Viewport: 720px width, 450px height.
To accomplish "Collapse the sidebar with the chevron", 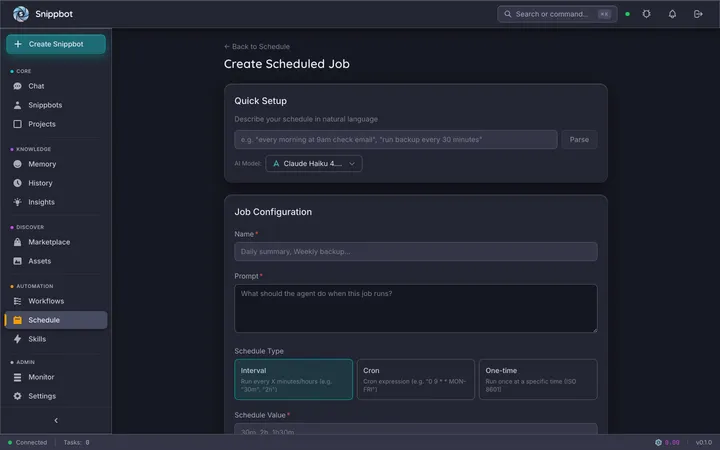I will point(56,420).
